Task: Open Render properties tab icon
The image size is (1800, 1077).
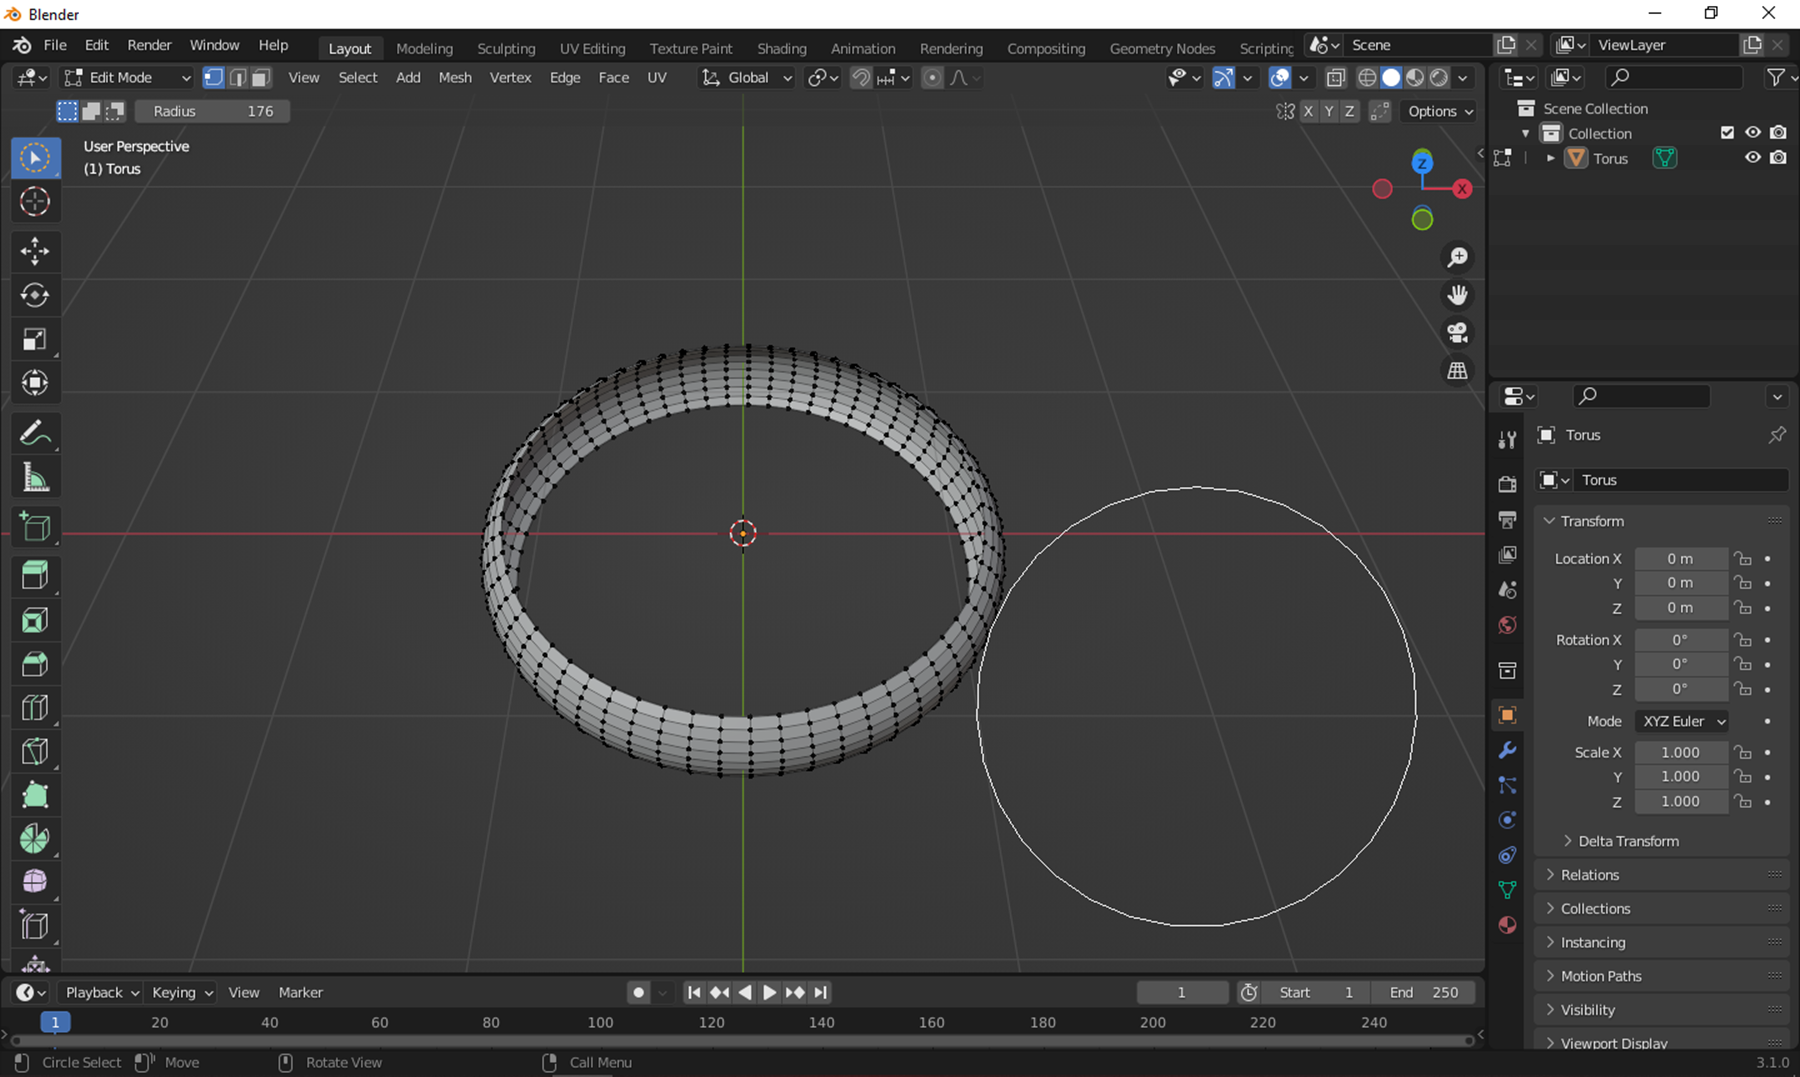Action: 1507,484
